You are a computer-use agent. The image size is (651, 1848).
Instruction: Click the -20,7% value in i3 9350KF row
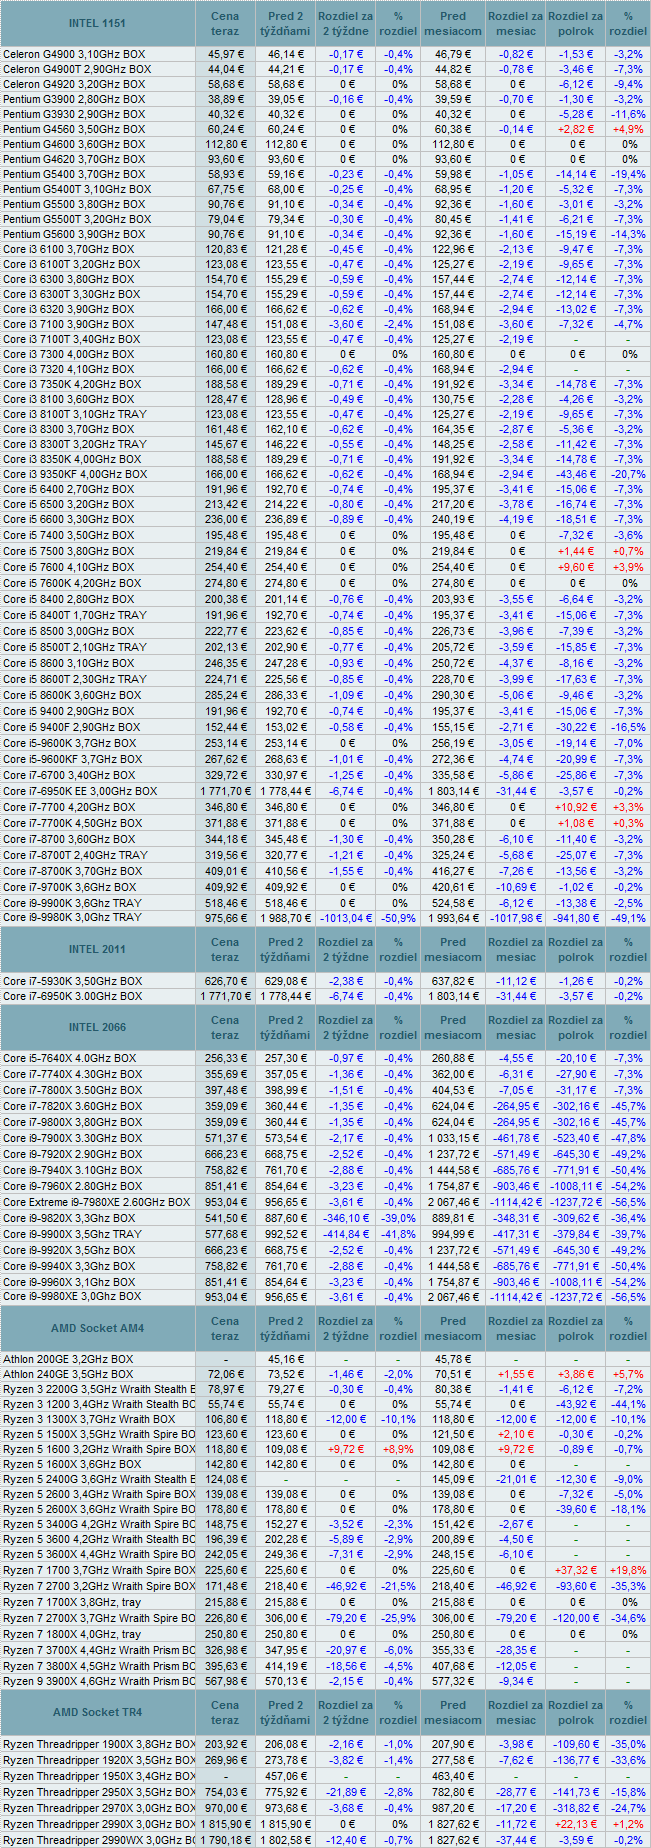coord(628,474)
